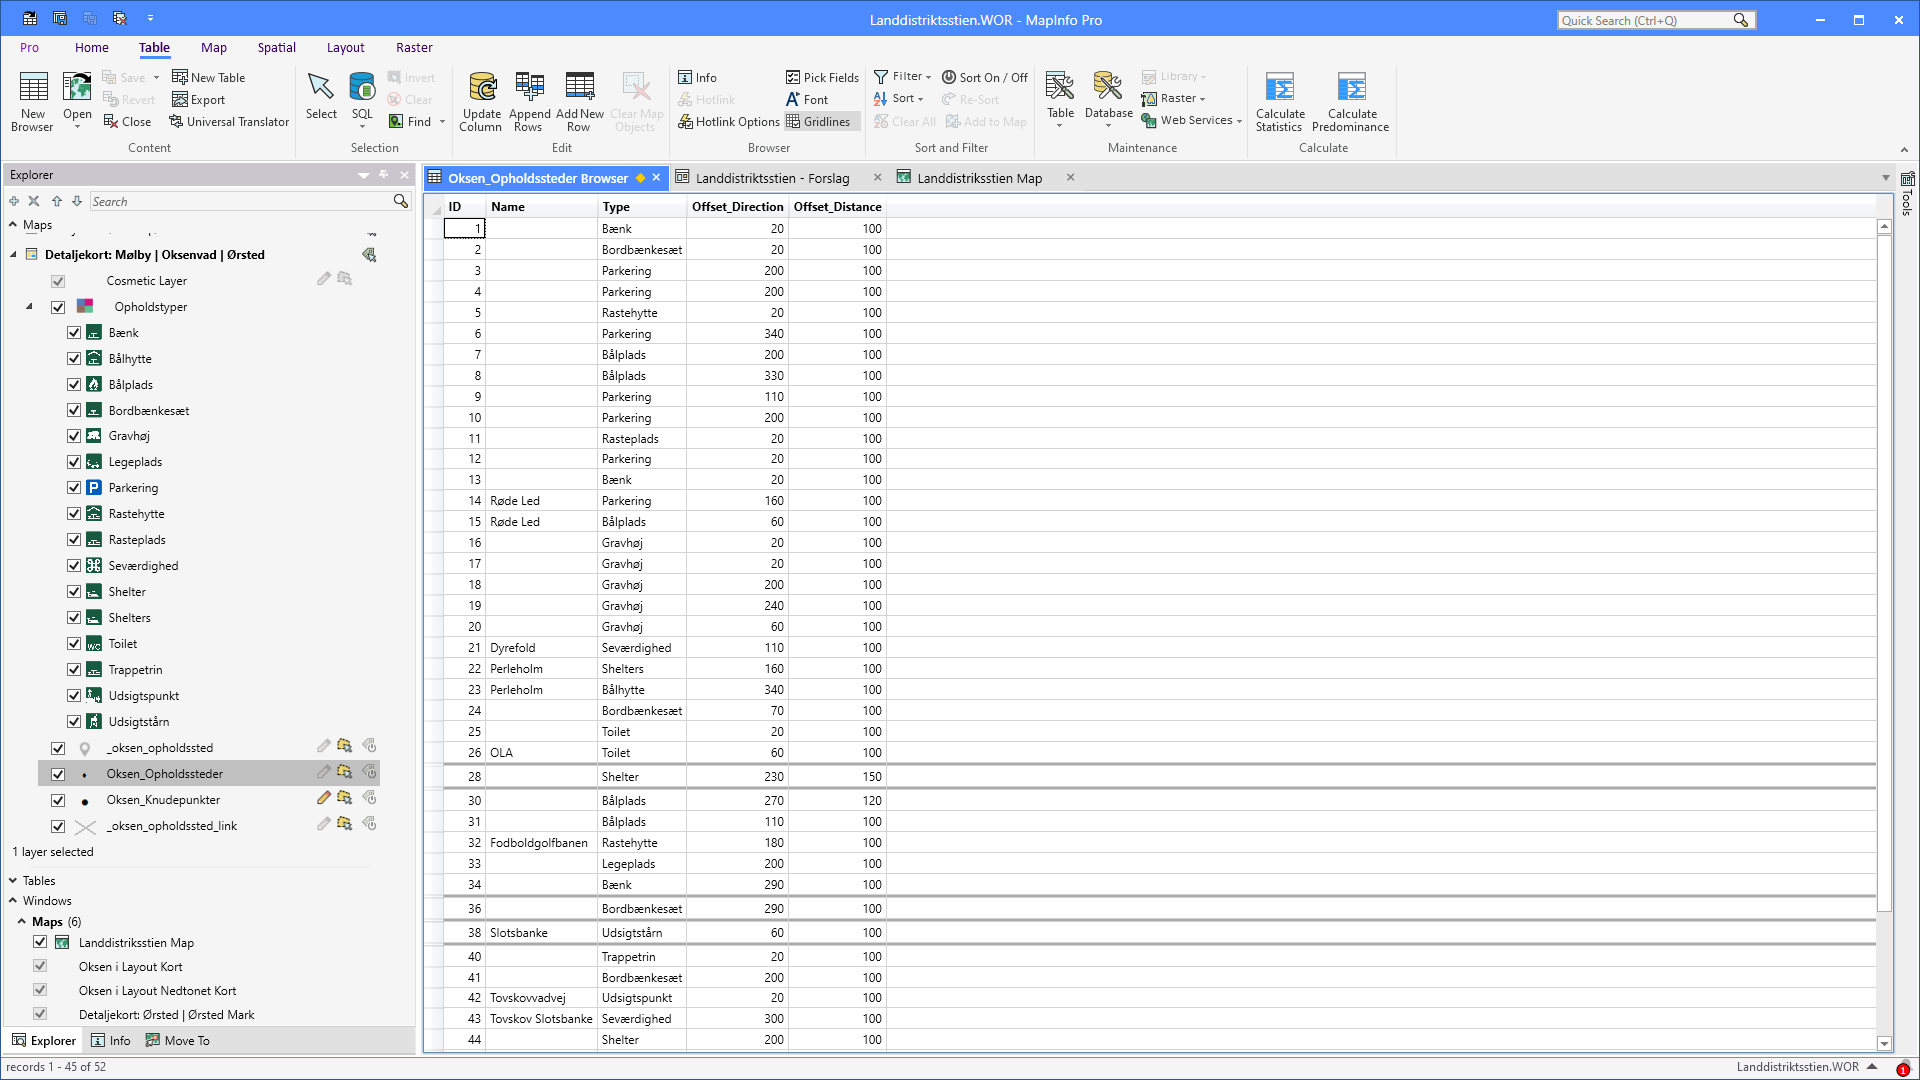Uncheck the Gravhøj theme checkbox
This screenshot has width=1920, height=1080.
pos(74,436)
